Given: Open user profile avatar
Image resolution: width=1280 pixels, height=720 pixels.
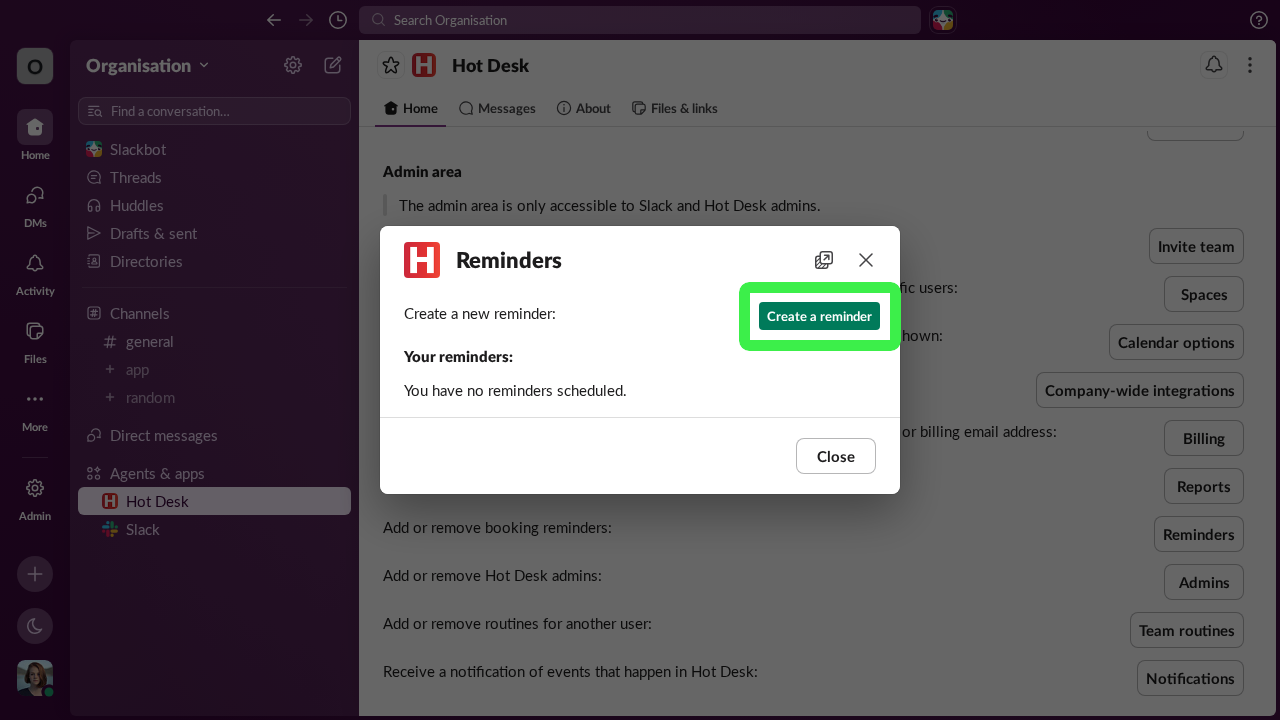Looking at the screenshot, I should [x=35, y=678].
